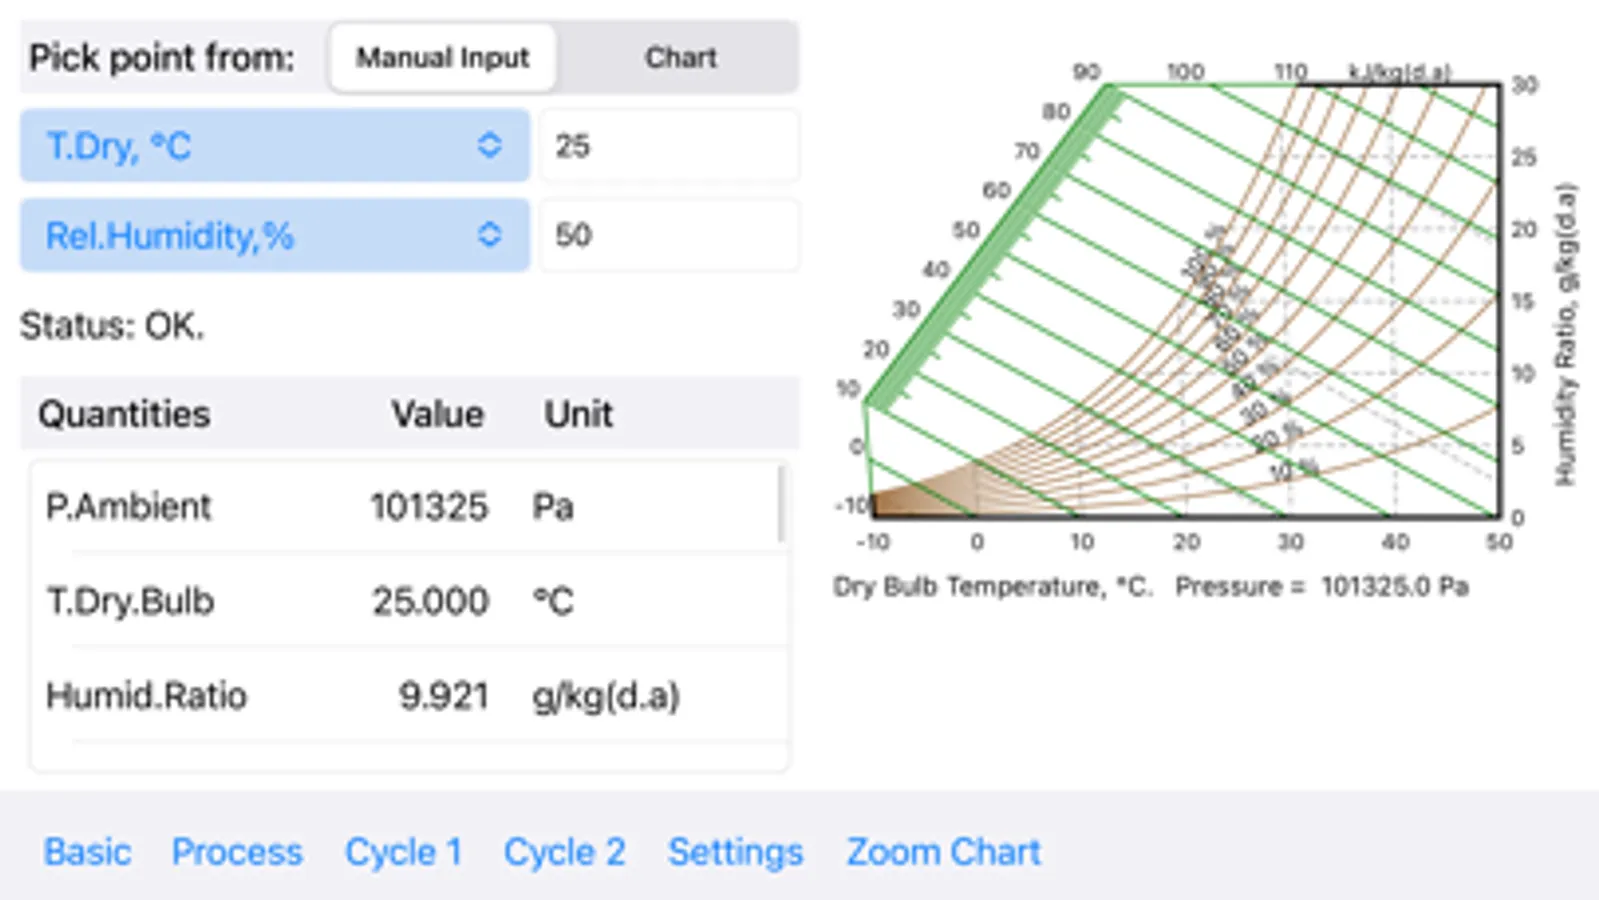Image resolution: width=1599 pixels, height=900 pixels.
Task: Switch point picking to Chart
Action: click(x=680, y=58)
